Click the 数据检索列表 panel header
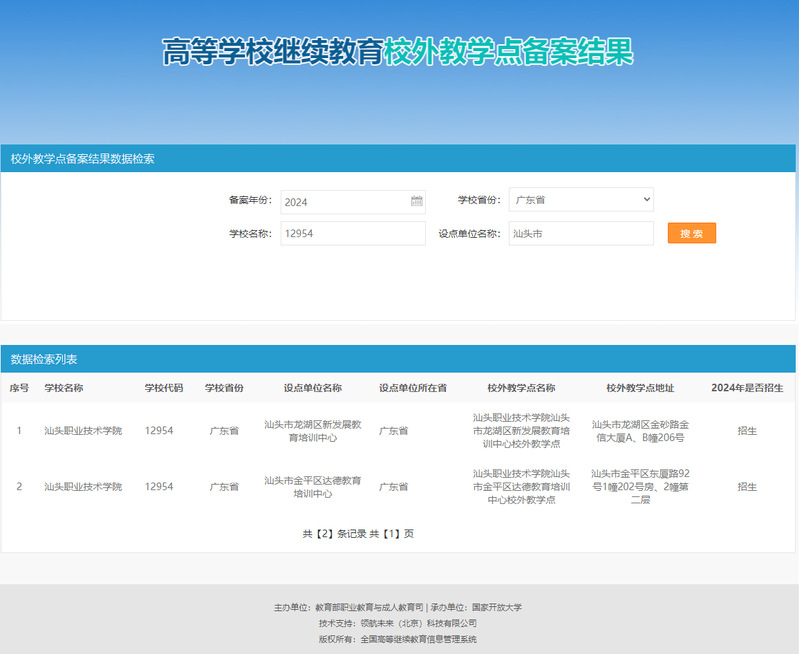The width and height of the screenshot is (799, 654). [x=44, y=359]
